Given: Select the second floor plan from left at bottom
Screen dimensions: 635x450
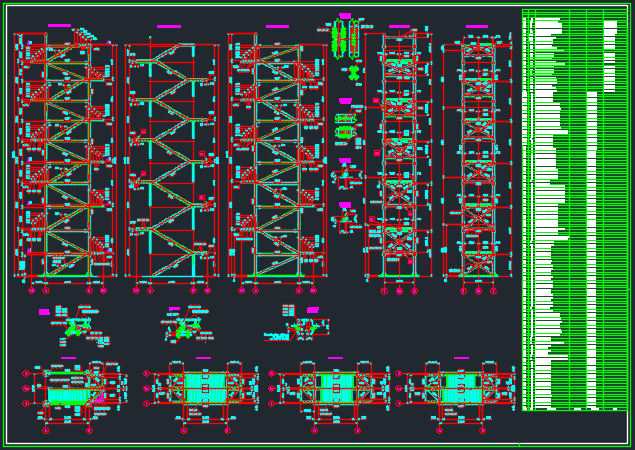Looking at the screenshot, I should [x=204, y=388].
